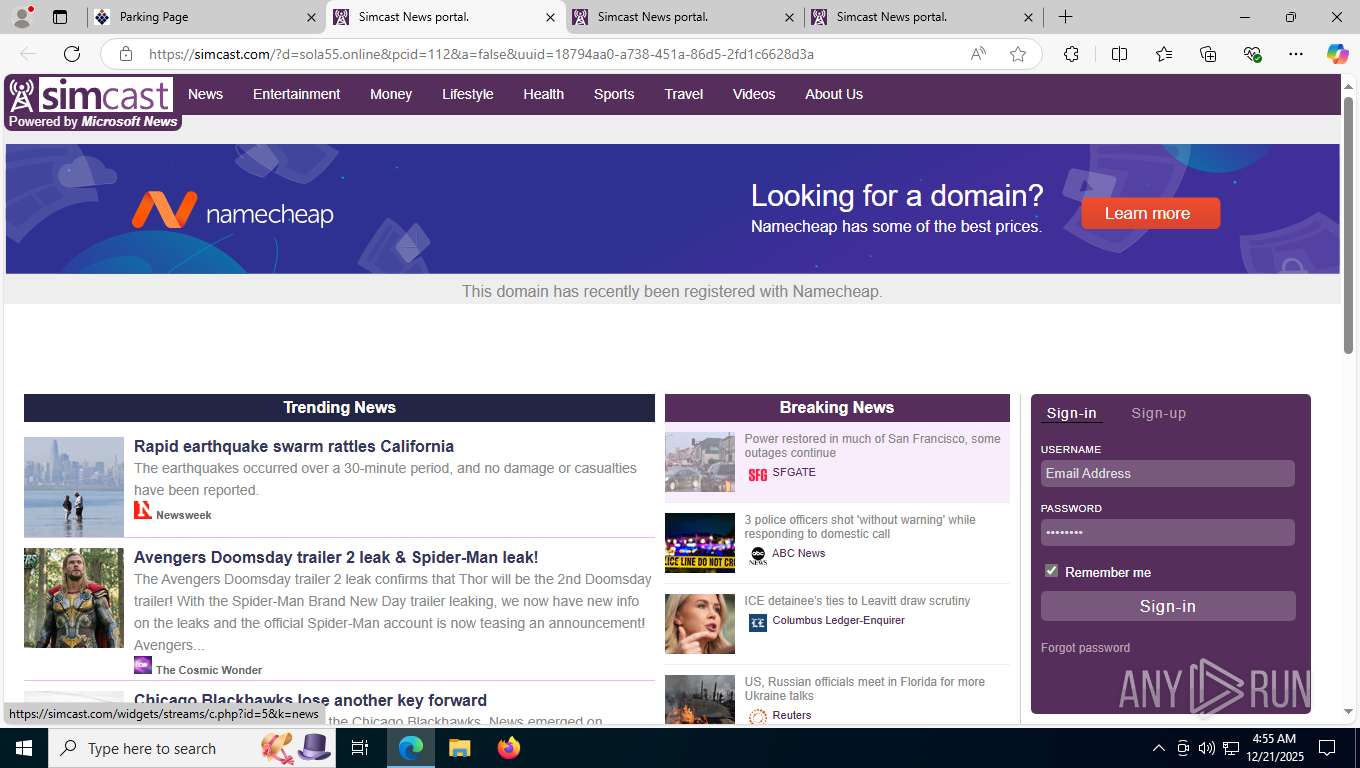Open the network icon in system tray
Viewport: 1360px width, 768px height.
click(1232, 748)
